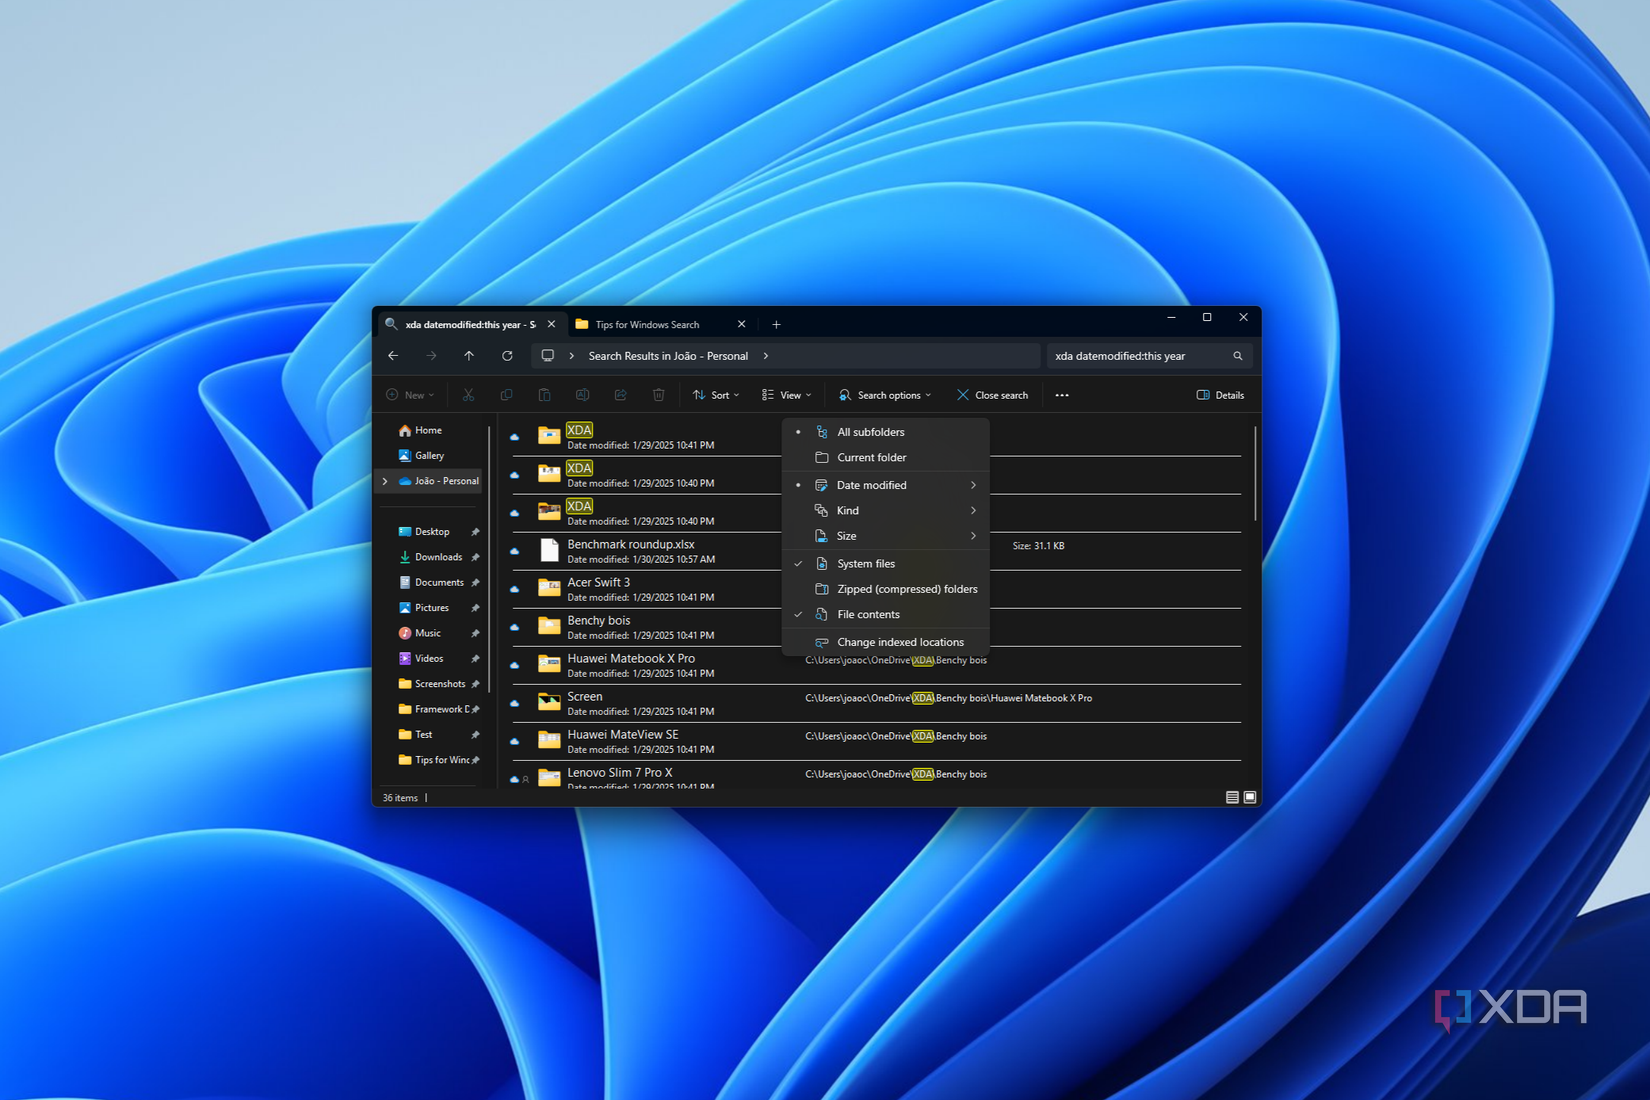Switch to the Tips for Windows Search tab

pyautogui.click(x=647, y=323)
